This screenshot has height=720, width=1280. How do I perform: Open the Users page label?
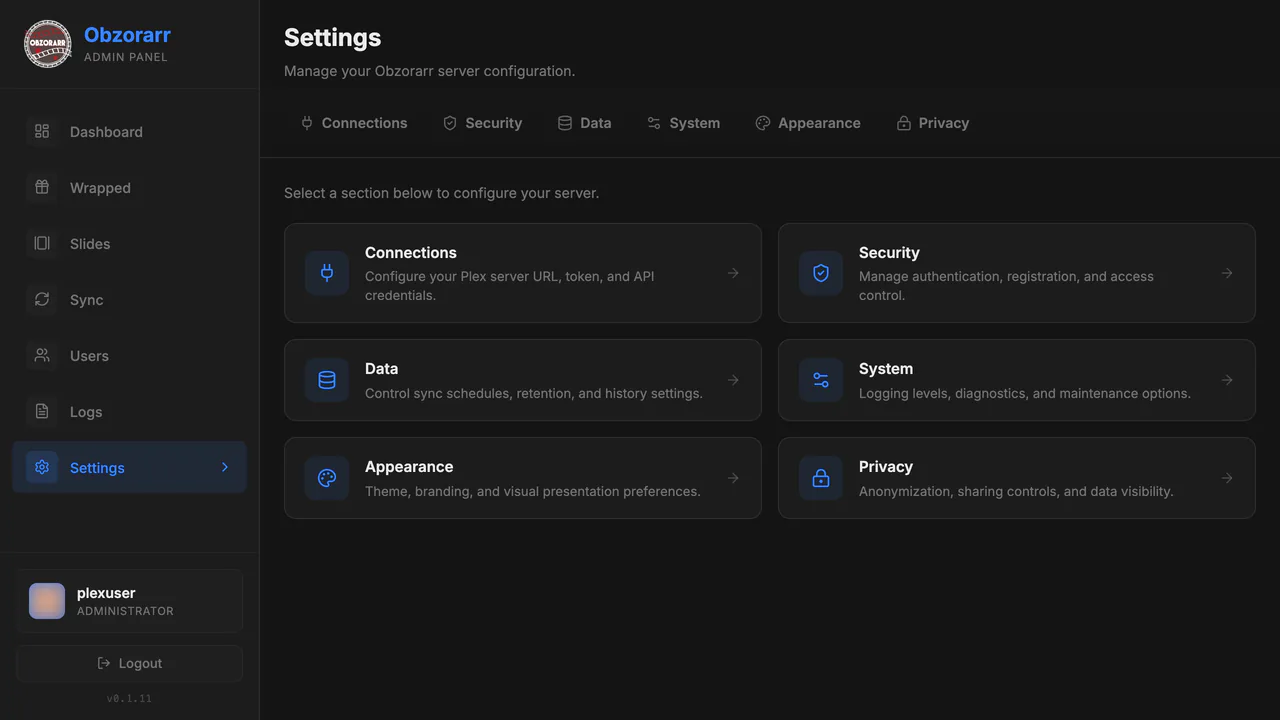89,355
